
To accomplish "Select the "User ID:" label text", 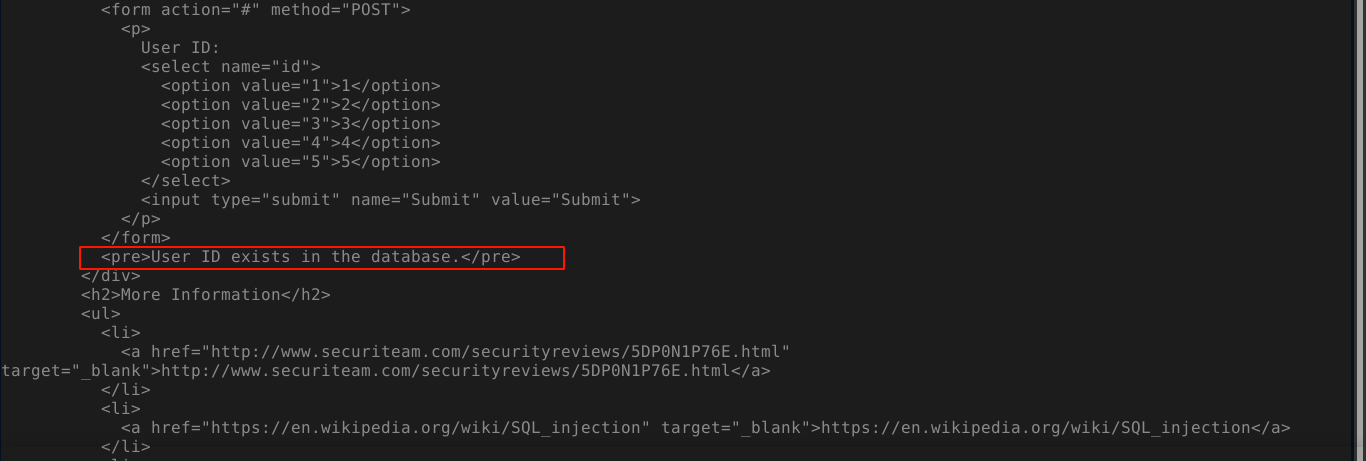I will [x=180, y=48].
